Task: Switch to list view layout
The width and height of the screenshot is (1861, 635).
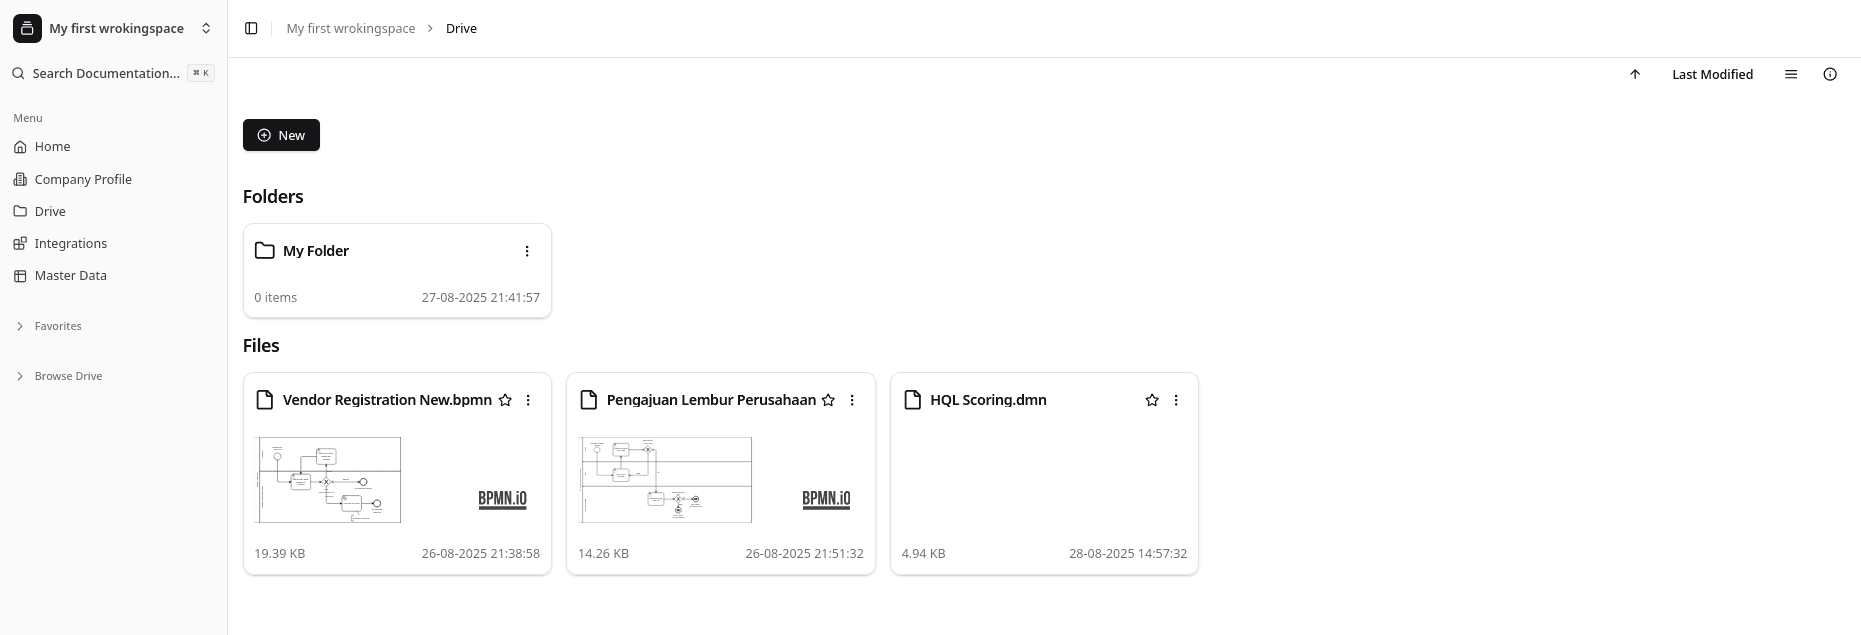Action: [1791, 74]
